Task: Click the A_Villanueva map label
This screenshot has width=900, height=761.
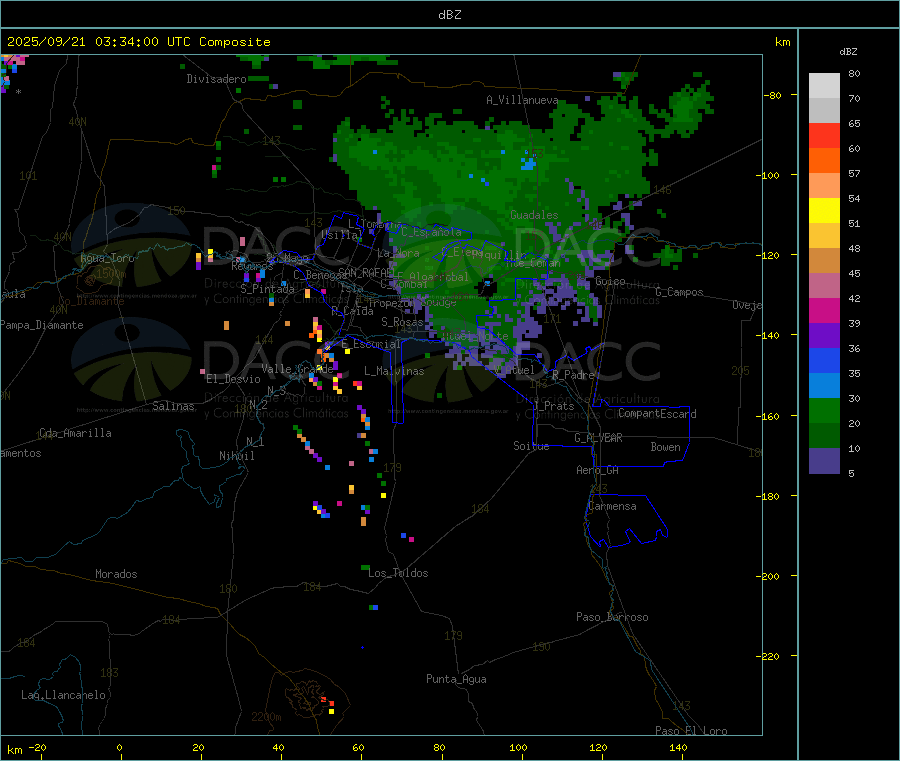Action: (522, 100)
